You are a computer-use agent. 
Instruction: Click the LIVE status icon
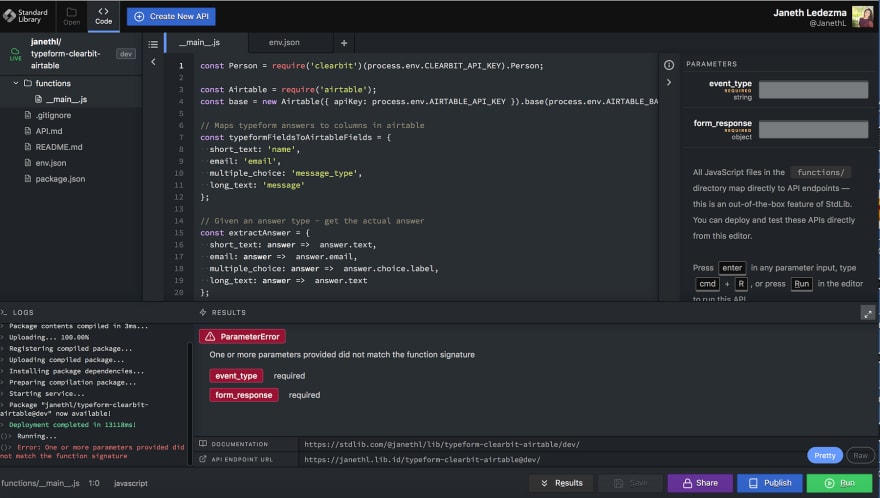pos(15,54)
